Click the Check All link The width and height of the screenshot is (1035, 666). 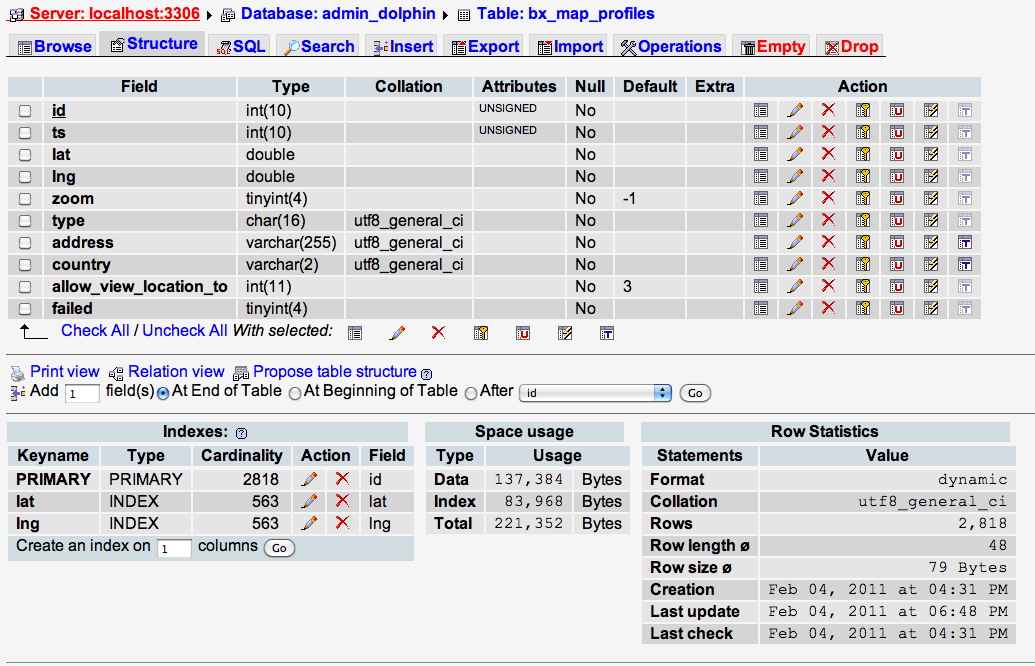tap(95, 331)
